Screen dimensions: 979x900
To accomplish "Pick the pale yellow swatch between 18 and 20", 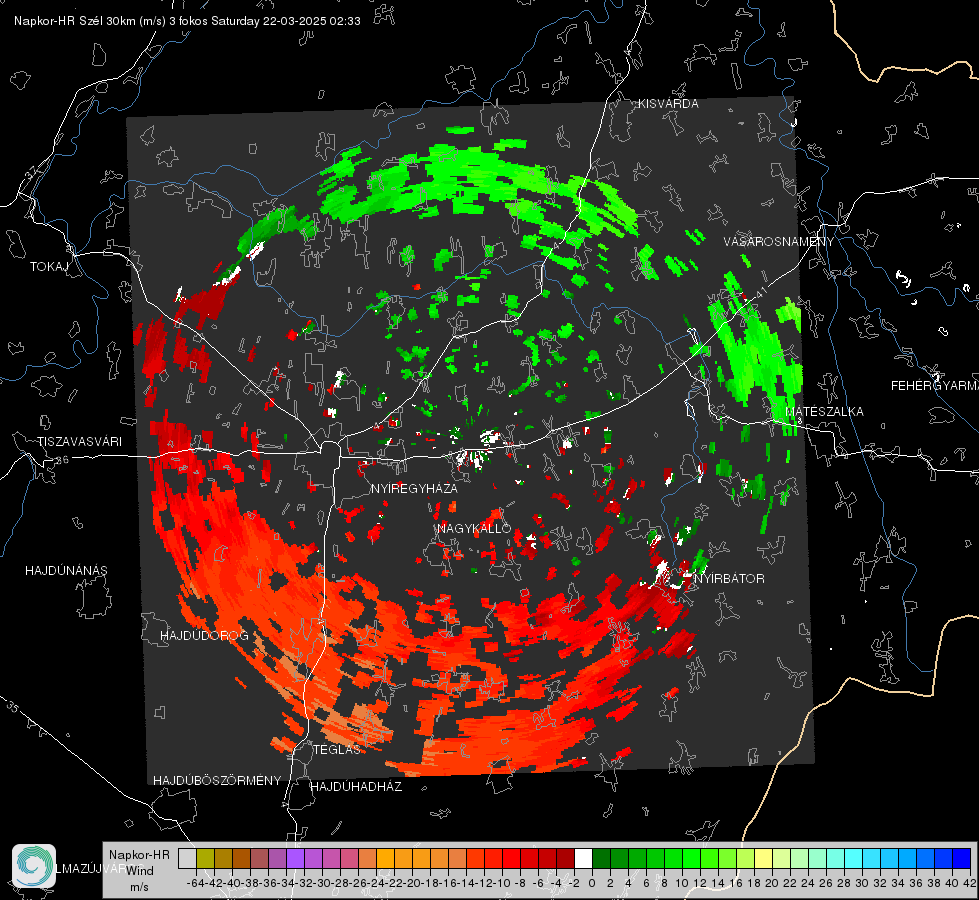I will coord(763,858).
